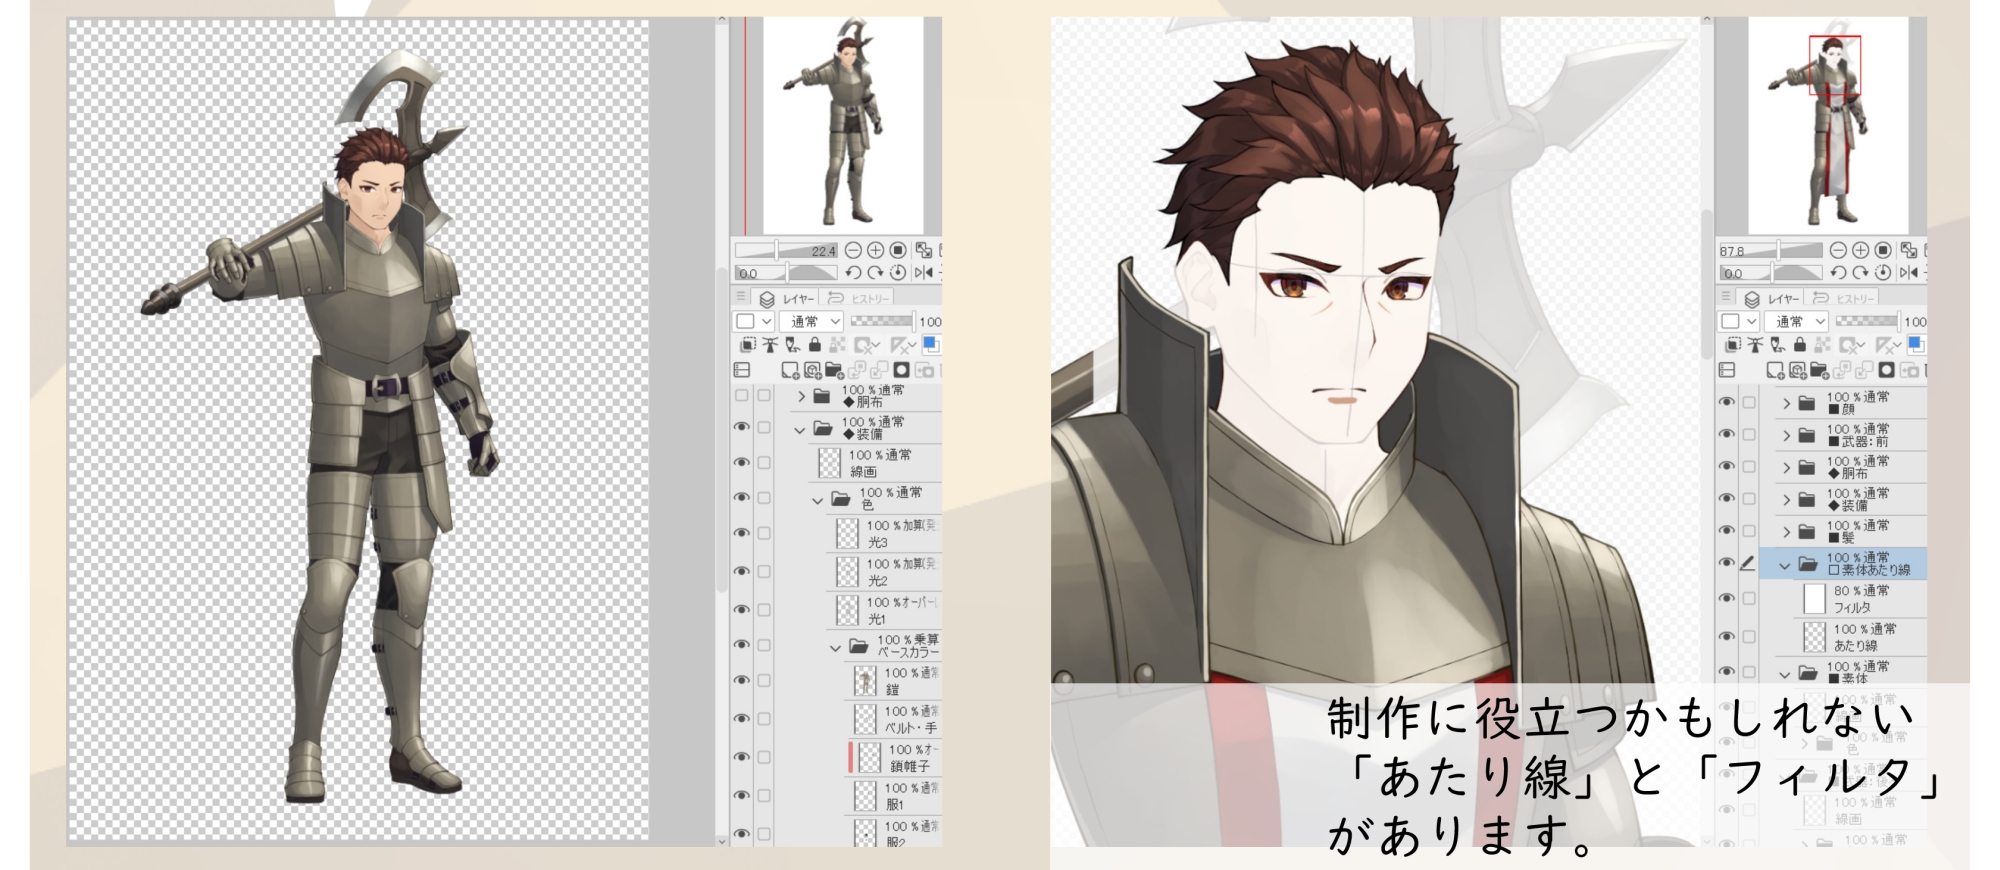Hide the フィルタ layer via its eye icon
The image size is (2000, 870).
[x=1727, y=598]
